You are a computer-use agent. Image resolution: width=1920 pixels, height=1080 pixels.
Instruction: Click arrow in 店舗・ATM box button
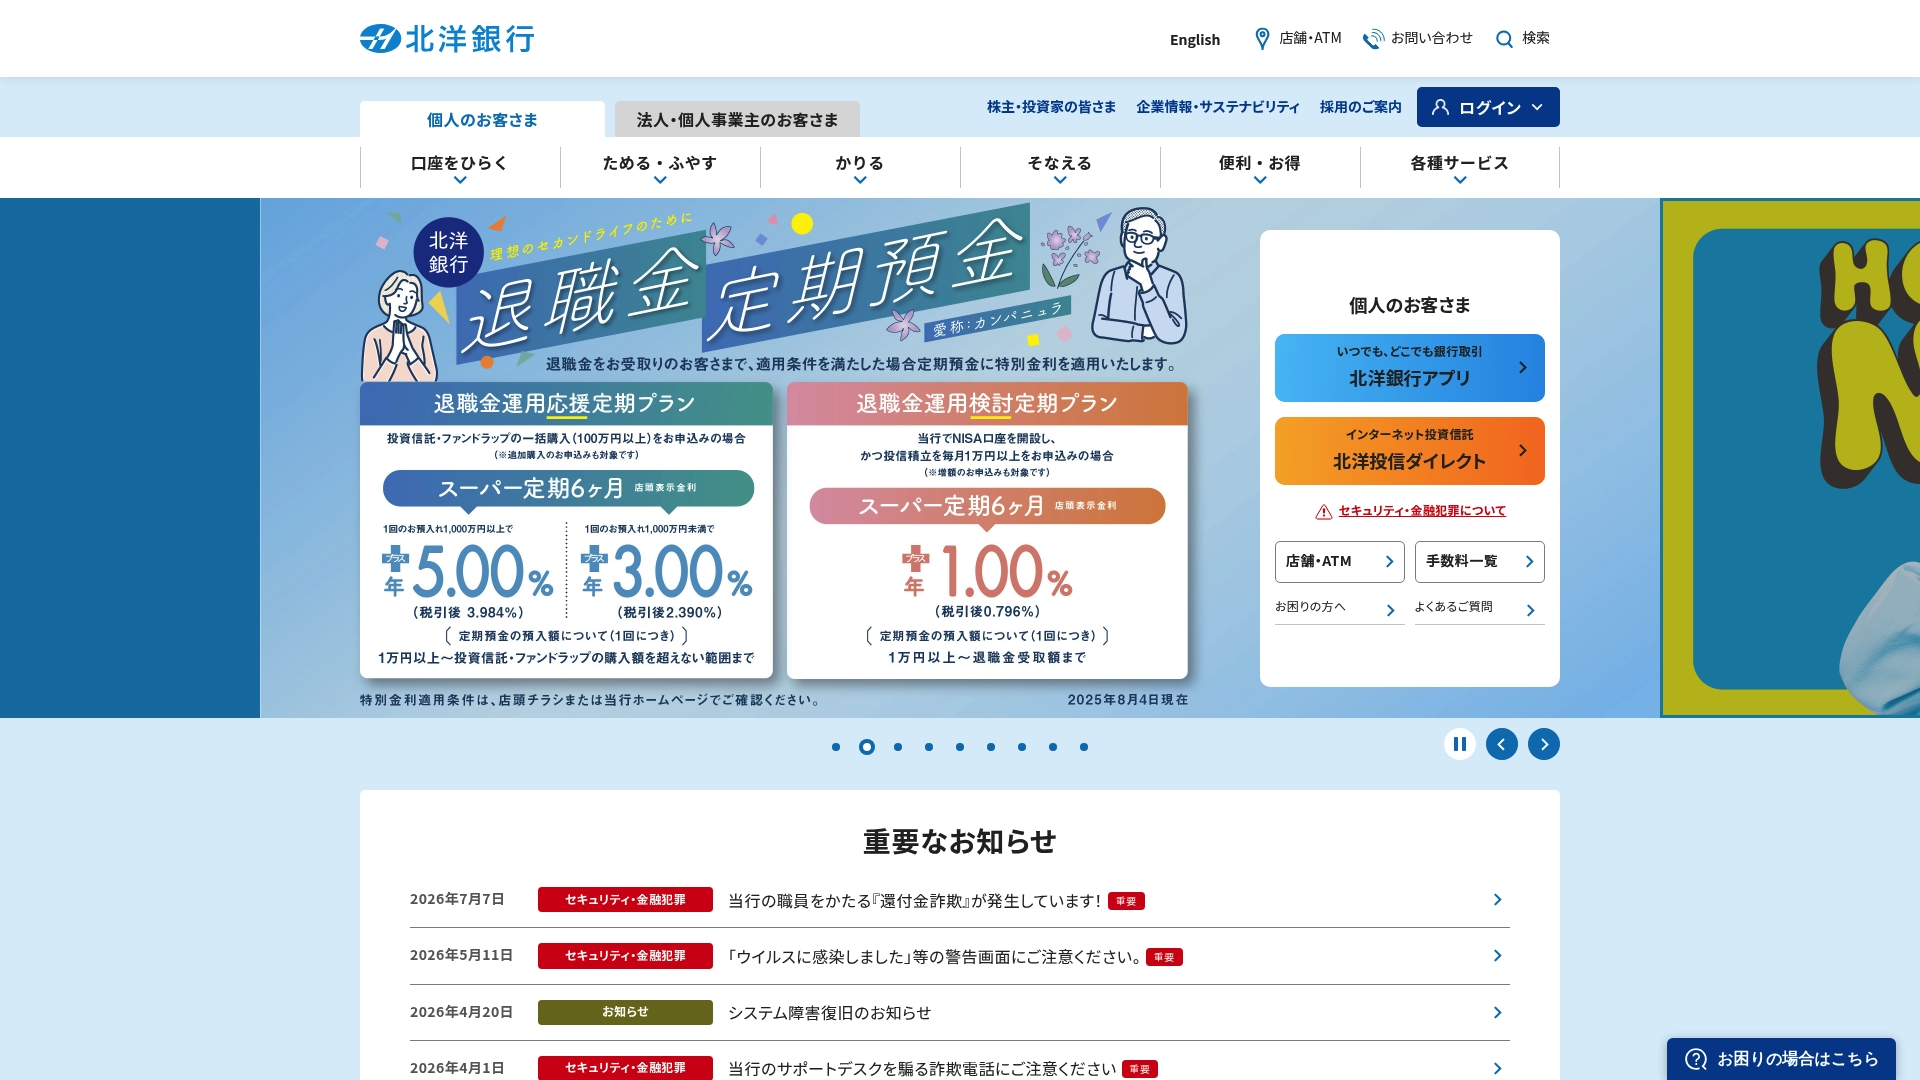[x=1389, y=562]
